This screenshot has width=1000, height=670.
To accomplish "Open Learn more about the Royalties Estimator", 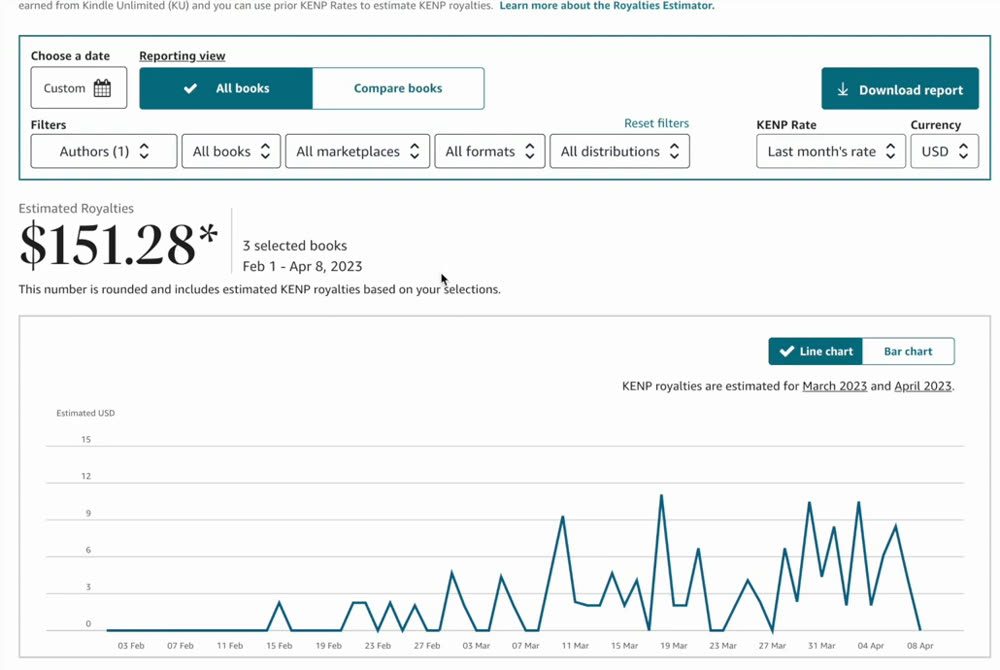I will pos(607,6).
